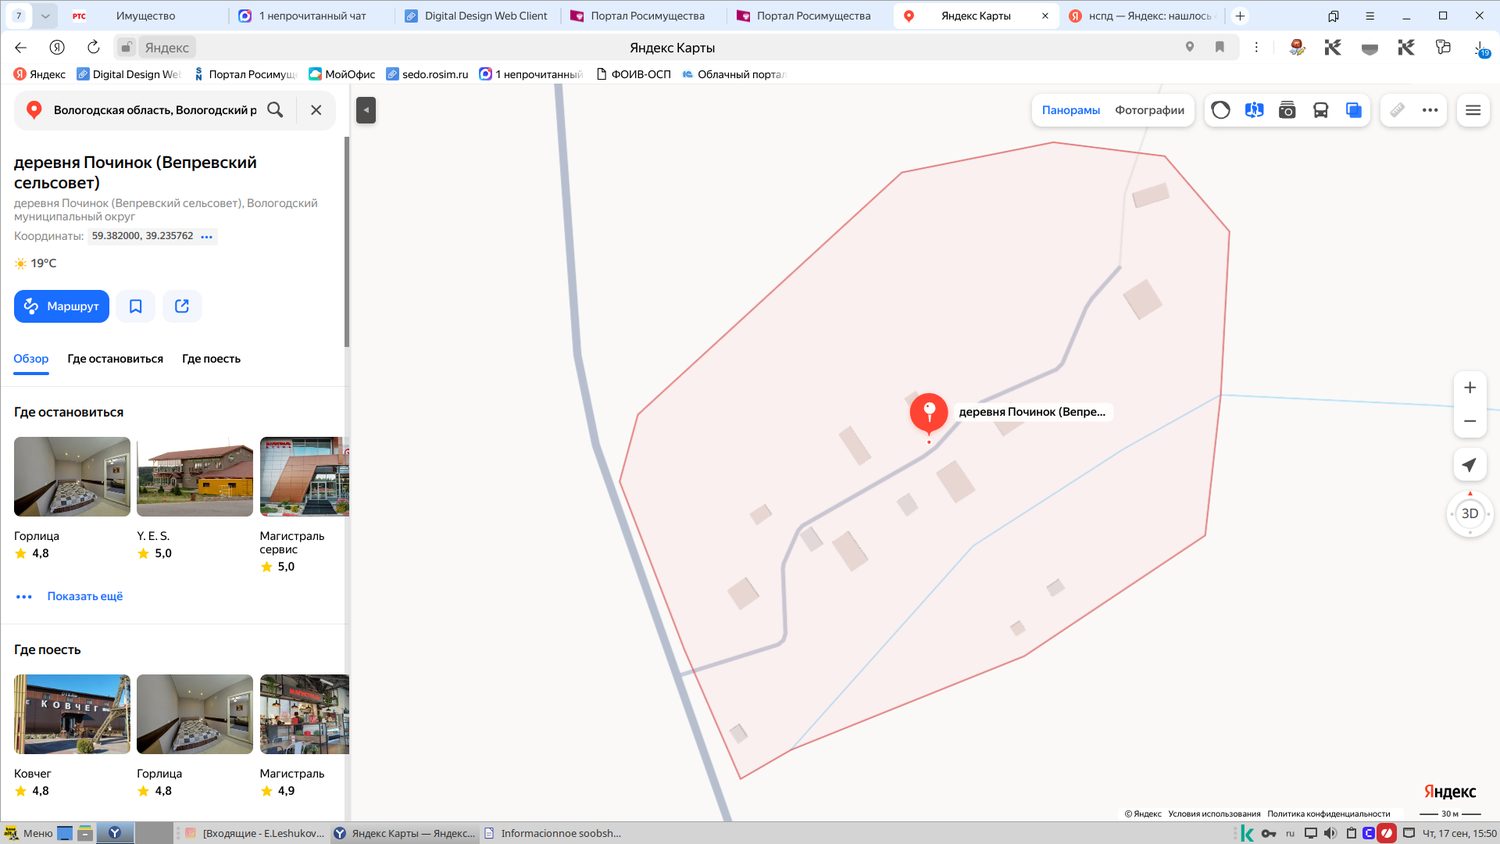The image size is (1500, 844).
Task: Click the Маршрут route button
Action: (62, 306)
